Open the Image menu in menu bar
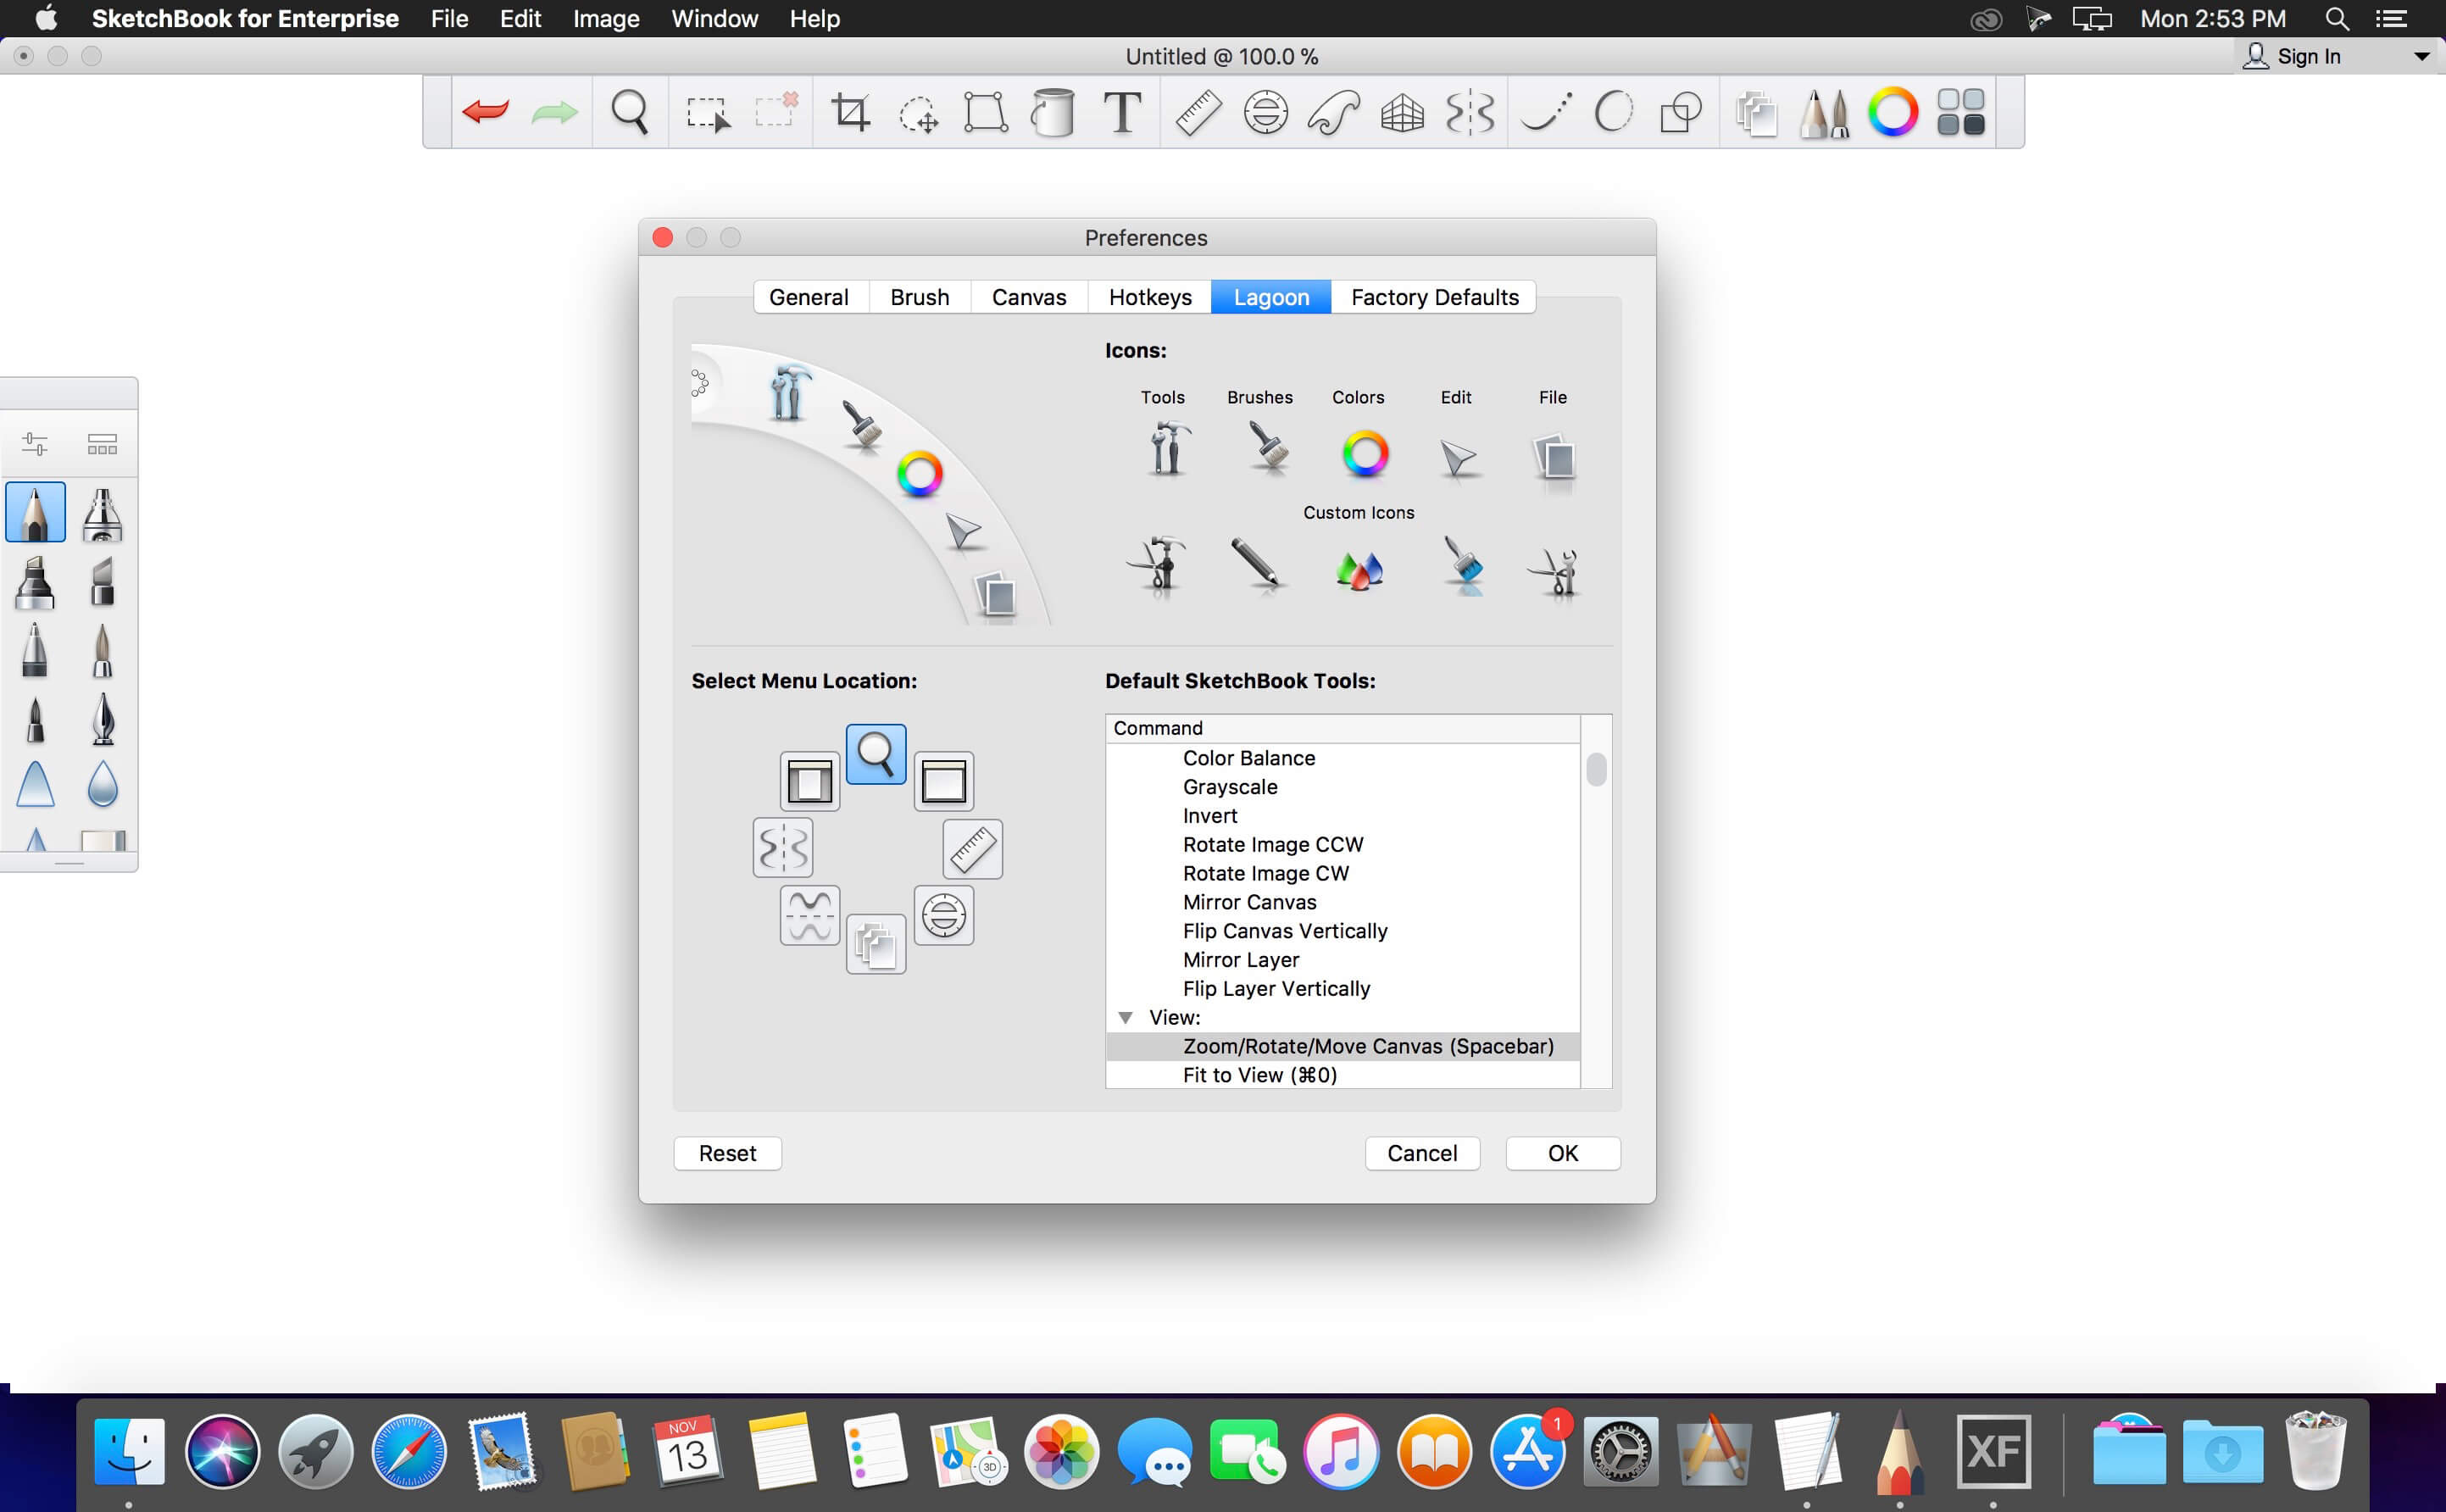The width and height of the screenshot is (2446, 1512). [x=606, y=19]
